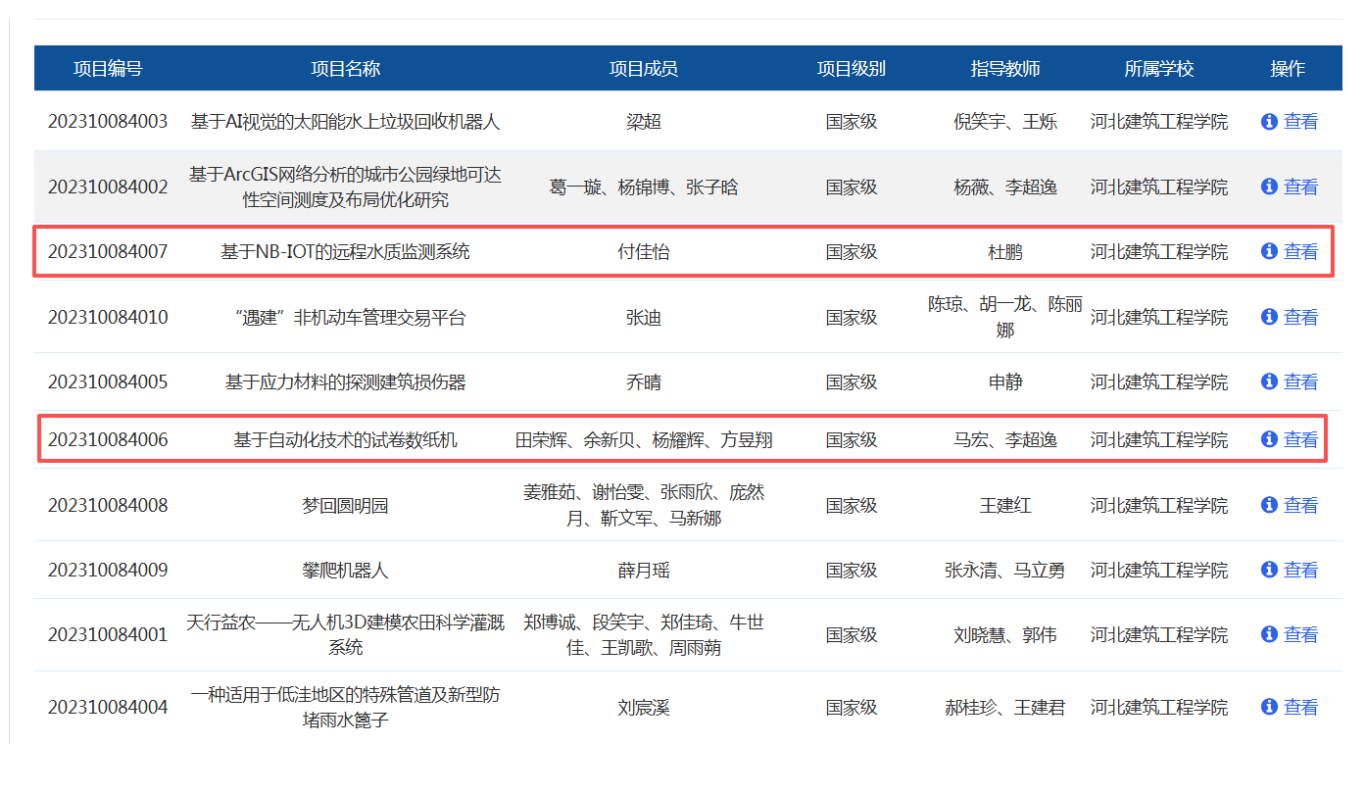Click the info icon for the NB-IOT water monitoring project
This screenshot has height=810, width=1368.
(1269, 252)
